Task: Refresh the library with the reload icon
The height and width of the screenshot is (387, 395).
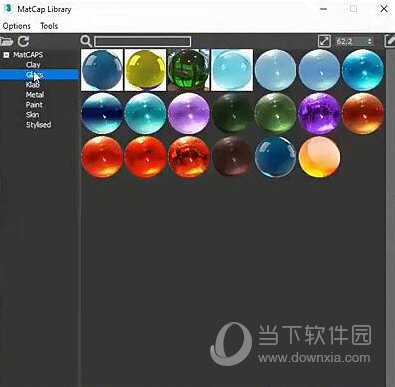Action: coord(23,41)
